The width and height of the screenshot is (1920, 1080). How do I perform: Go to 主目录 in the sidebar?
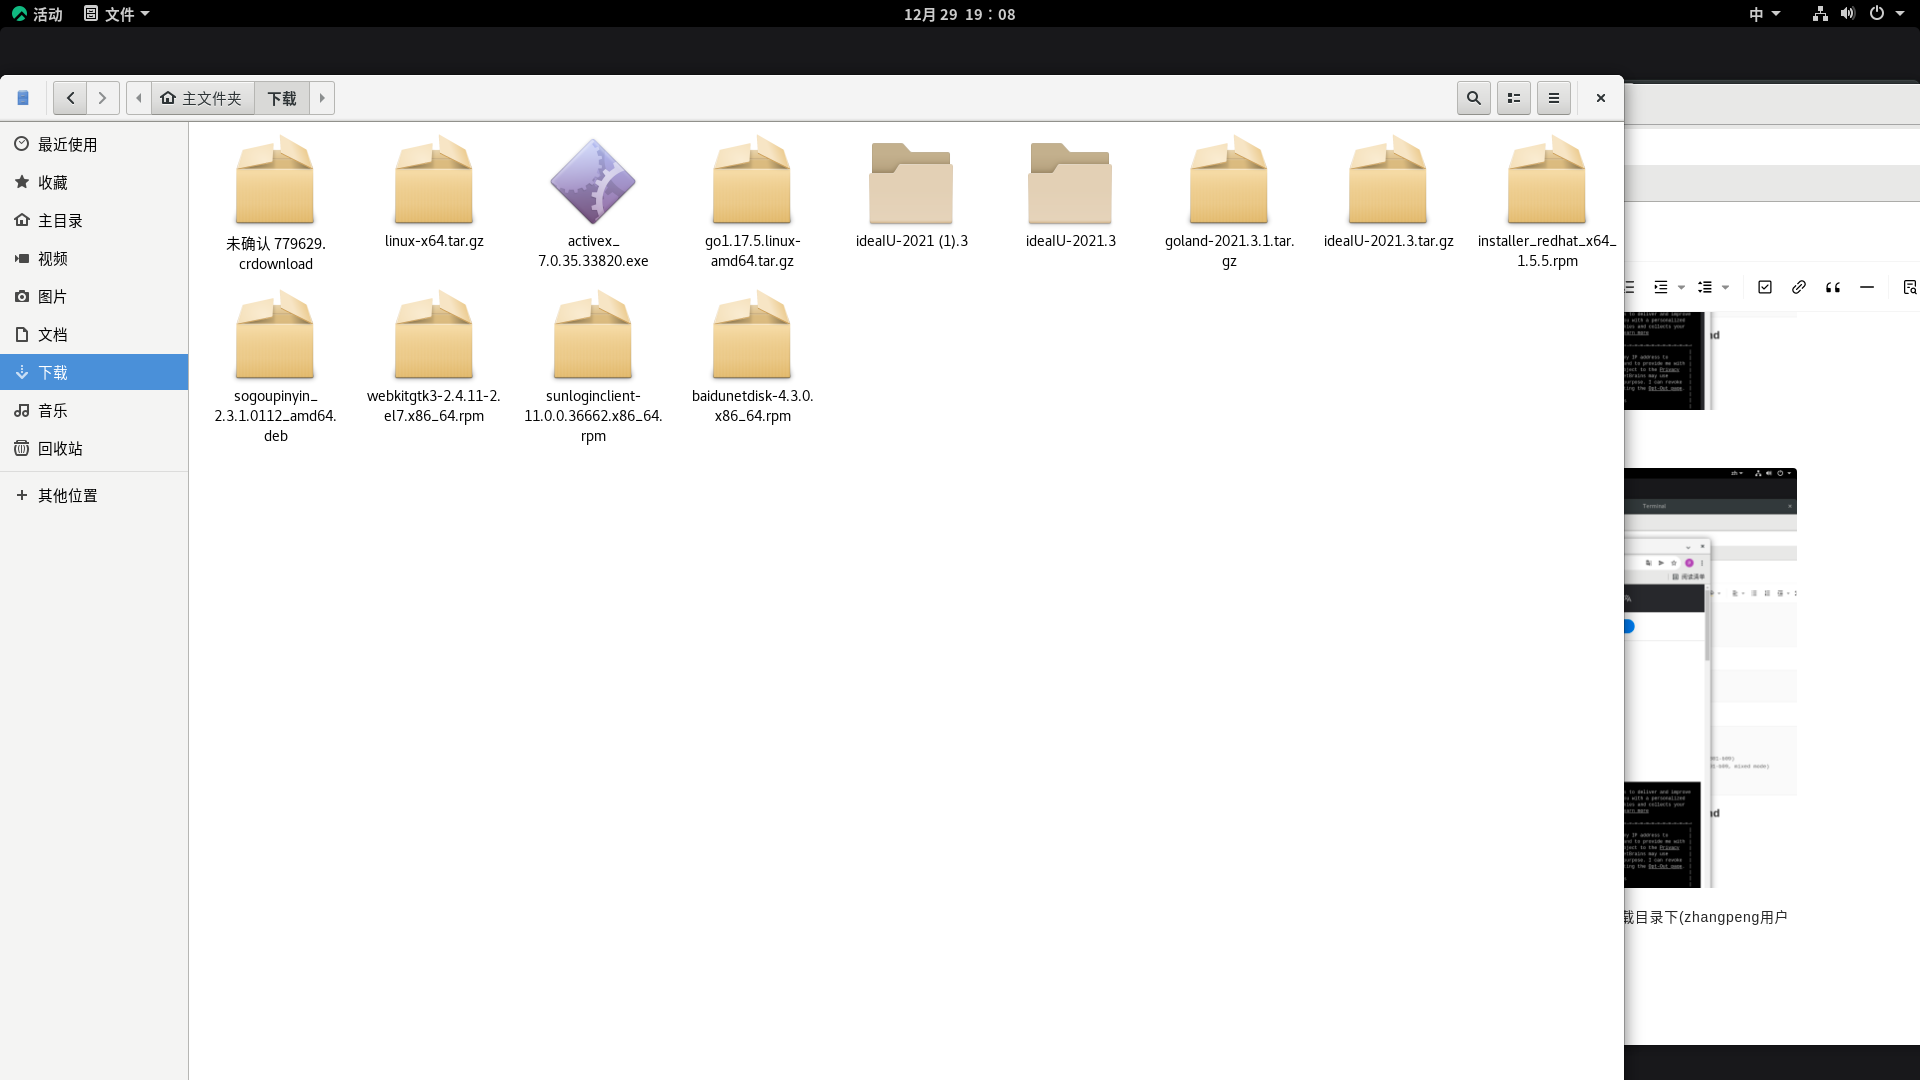[94, 220]
